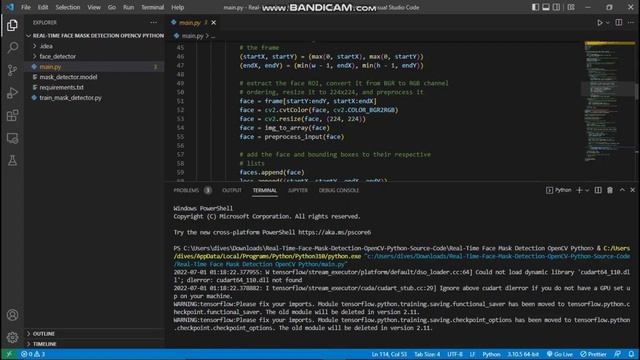Screen dimensions: 640x360
Task: Select main.py in the Explorer tree
Action: (94, 67)
